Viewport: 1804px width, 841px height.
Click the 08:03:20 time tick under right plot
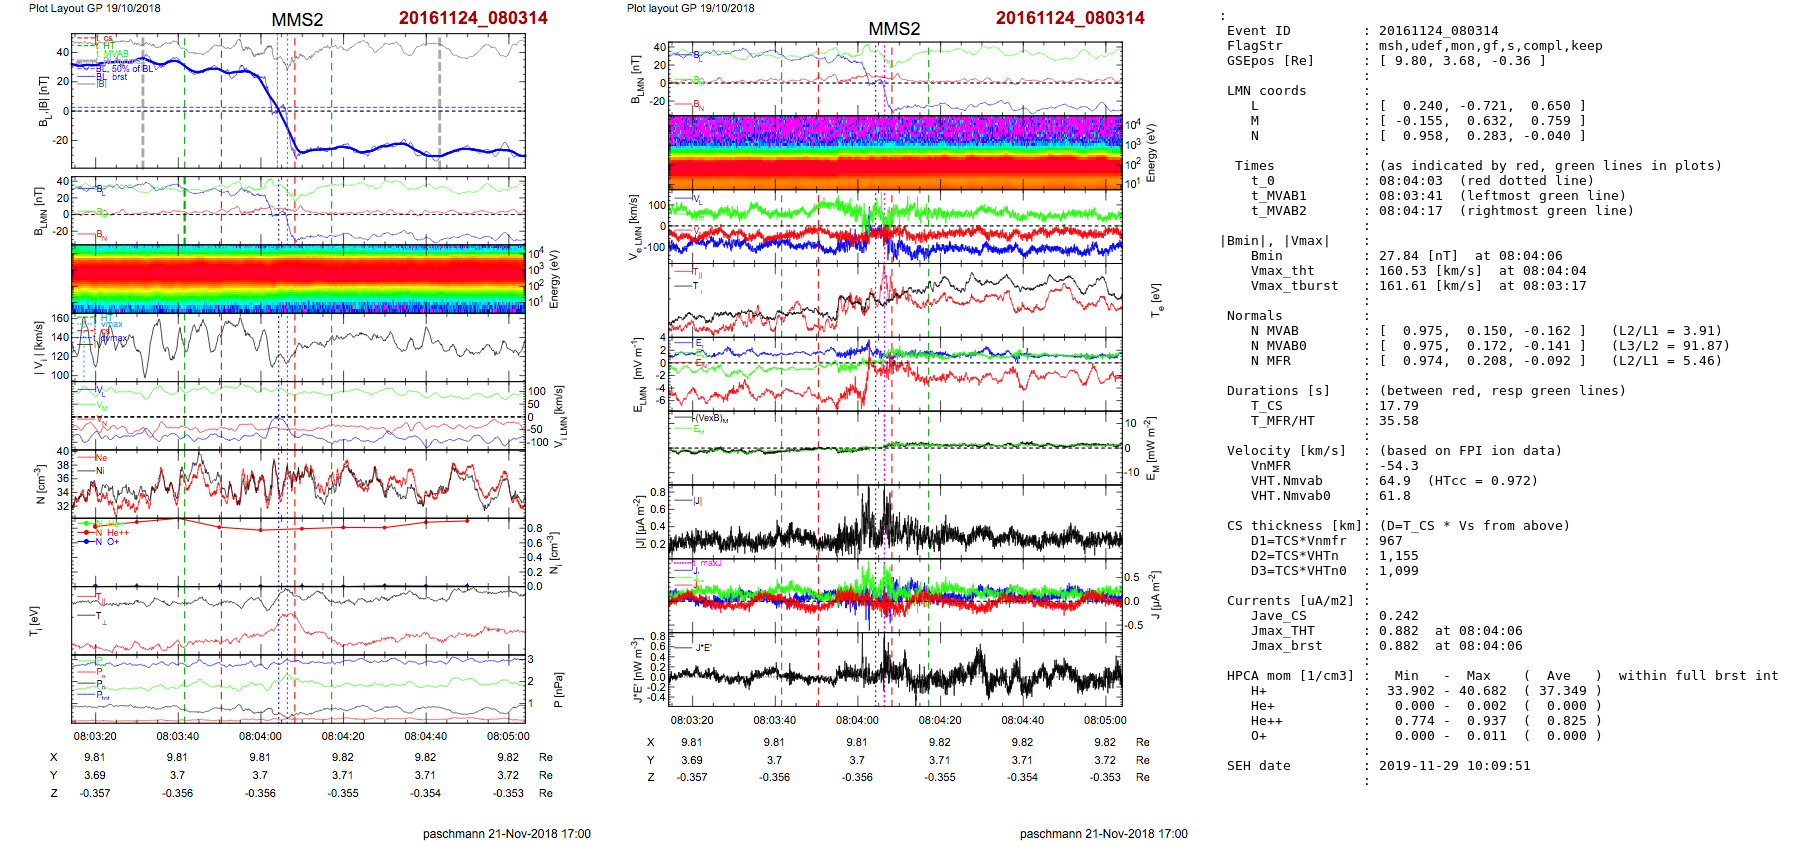pyautogui.click(x=692, y=720)
